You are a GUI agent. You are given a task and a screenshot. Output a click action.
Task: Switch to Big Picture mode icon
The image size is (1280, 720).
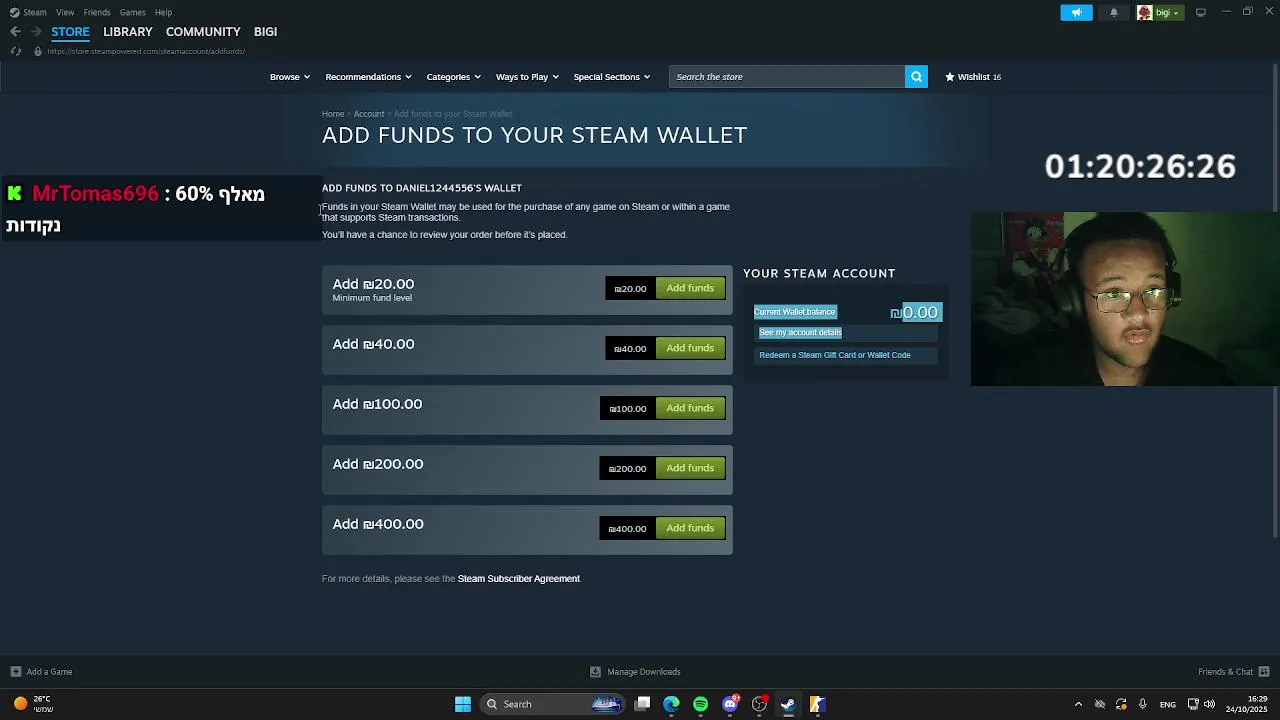tap(1201, 12)
